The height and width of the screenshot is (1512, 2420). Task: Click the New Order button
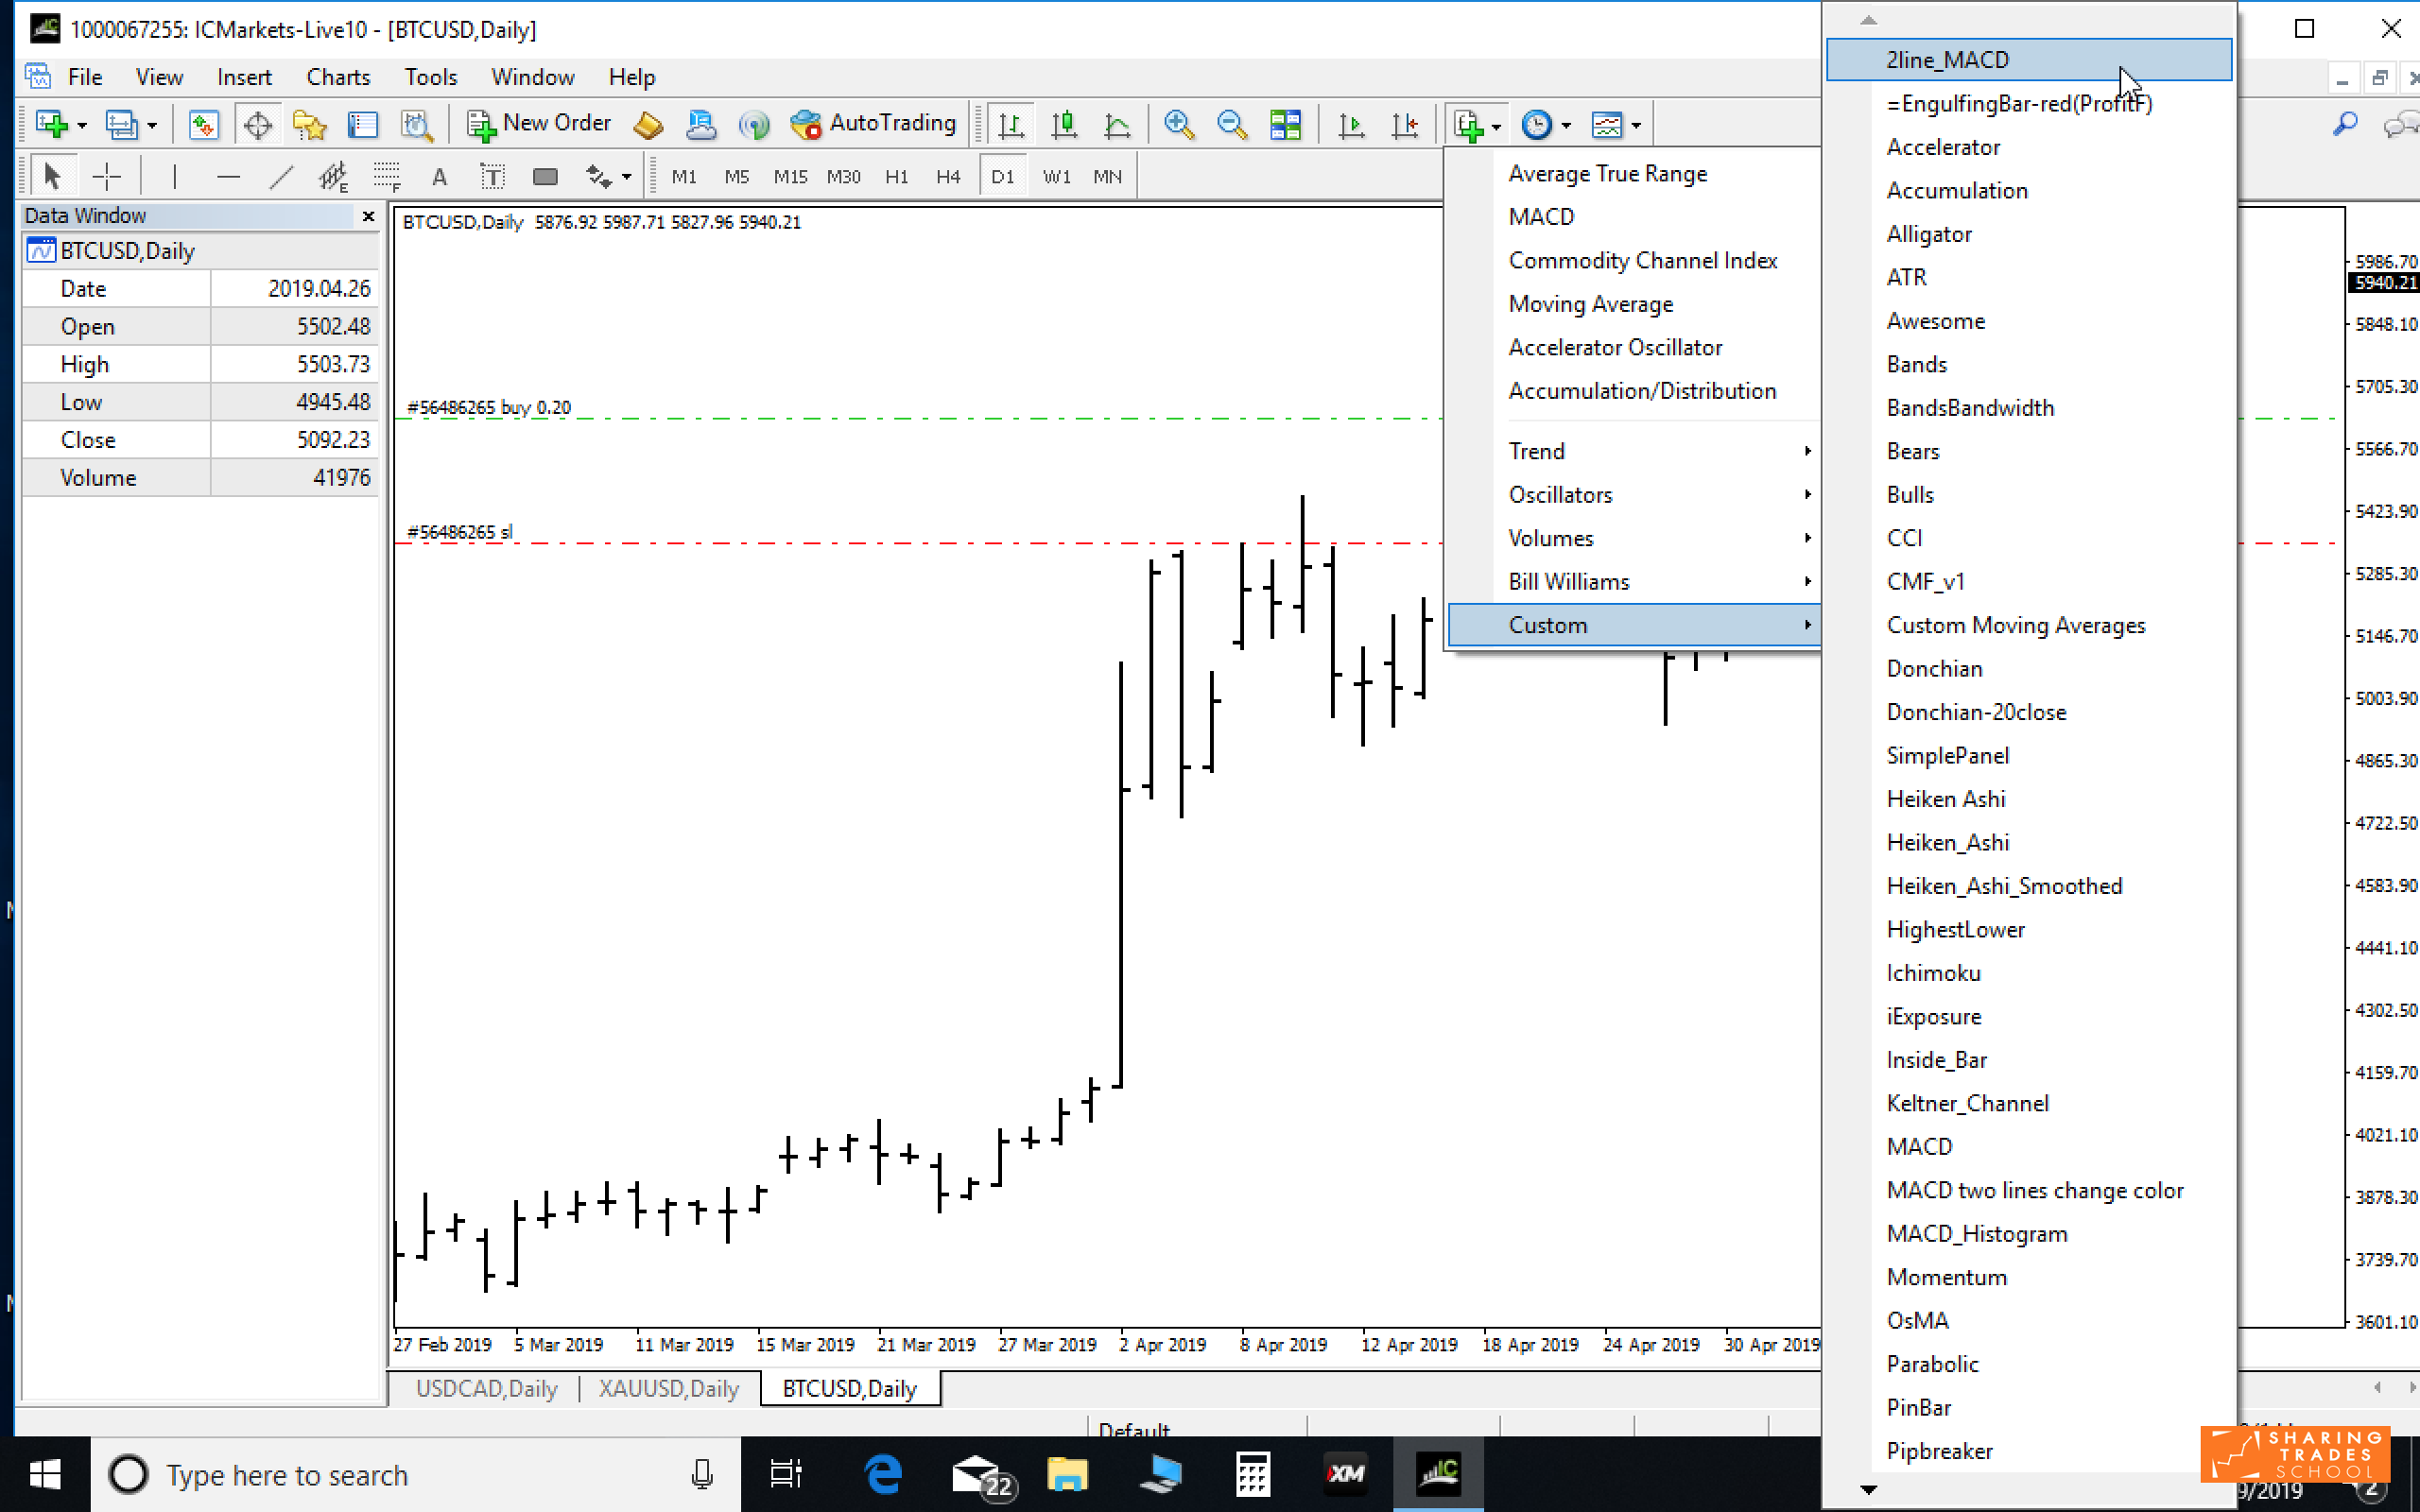point(539,124)
